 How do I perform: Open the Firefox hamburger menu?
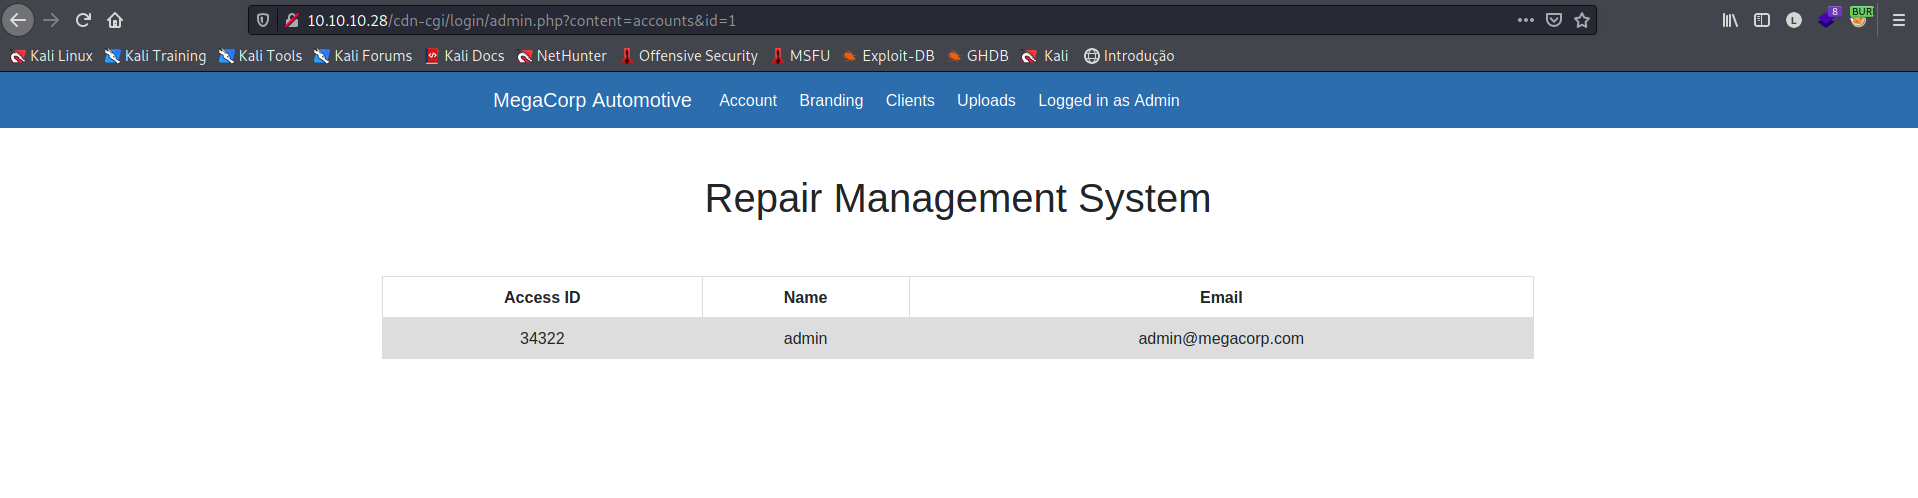tap(1899, 20)
